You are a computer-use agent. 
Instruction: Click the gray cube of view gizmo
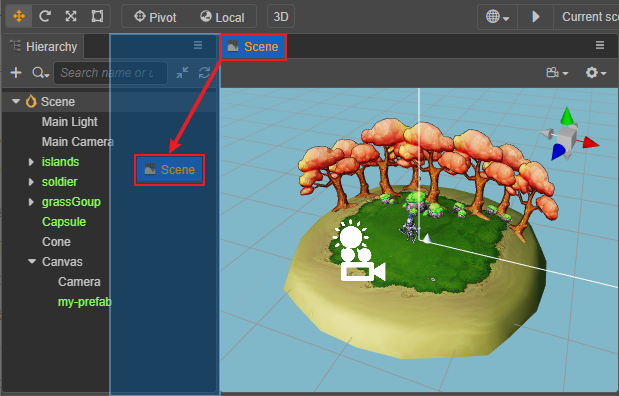click(x=567, y=138)
